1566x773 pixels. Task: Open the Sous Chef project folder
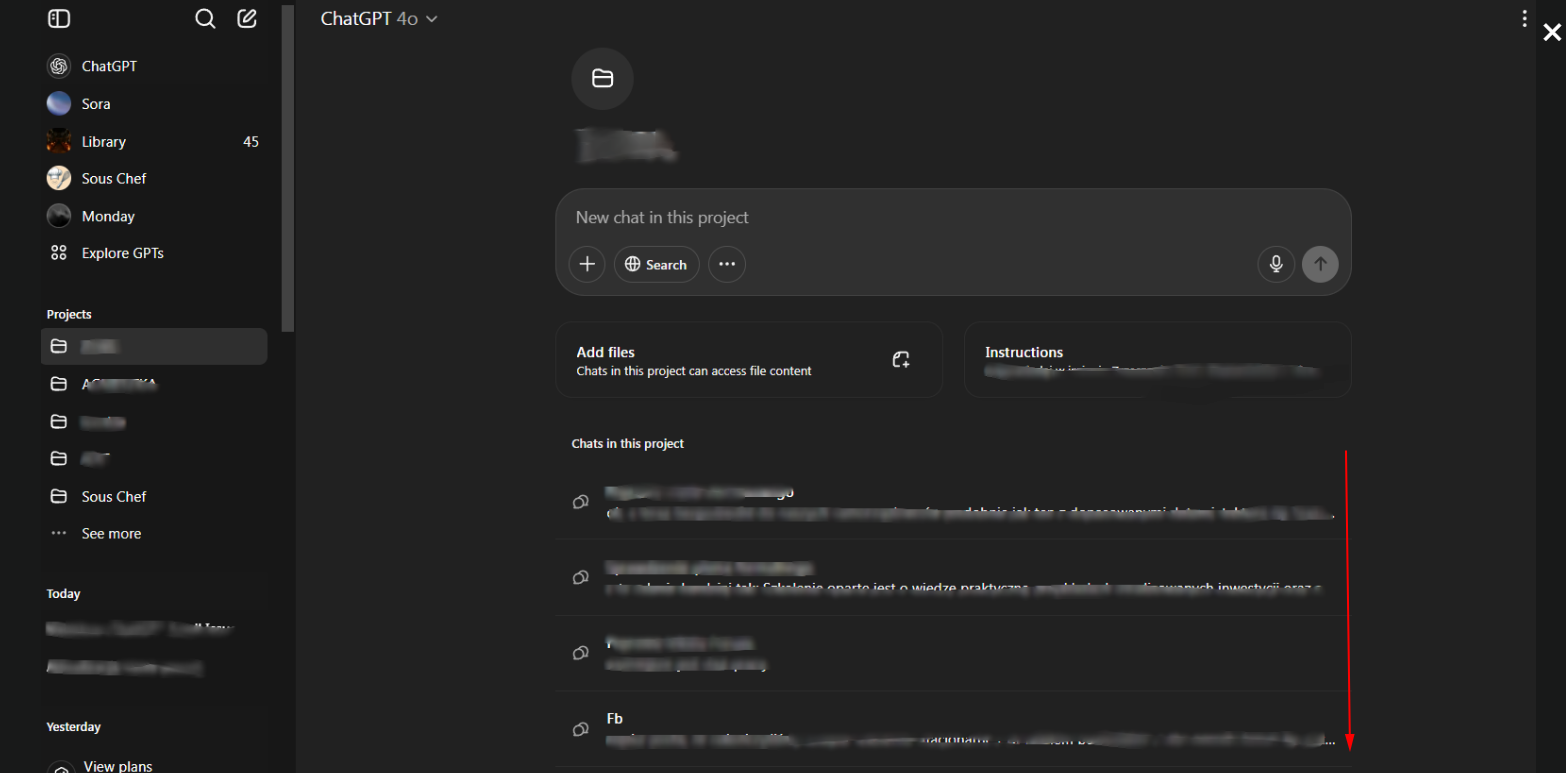154,496
